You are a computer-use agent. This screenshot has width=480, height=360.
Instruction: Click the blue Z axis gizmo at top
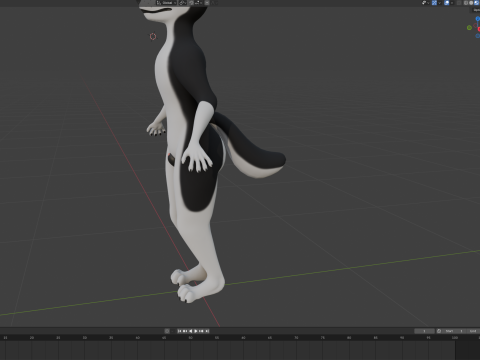pos(477,19)
